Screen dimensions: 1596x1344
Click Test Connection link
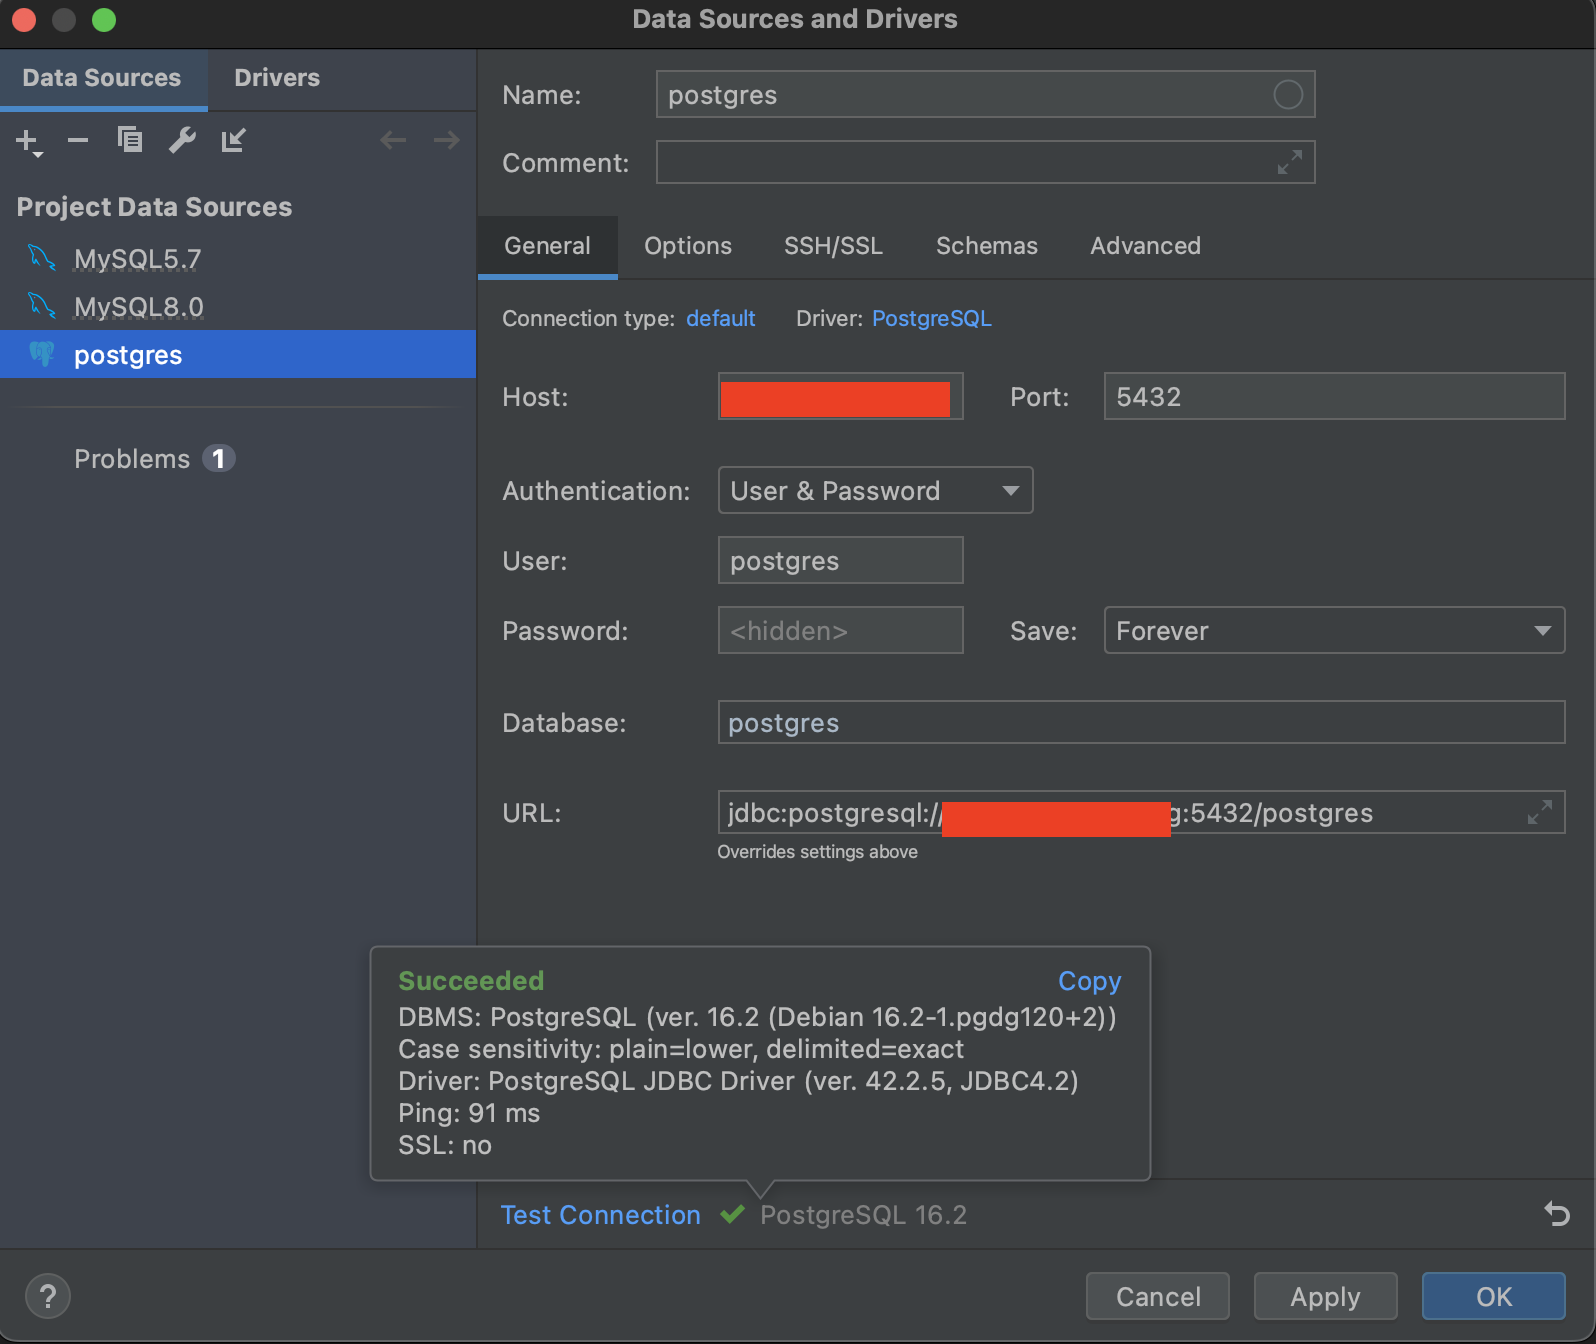tap(600, 1215)
